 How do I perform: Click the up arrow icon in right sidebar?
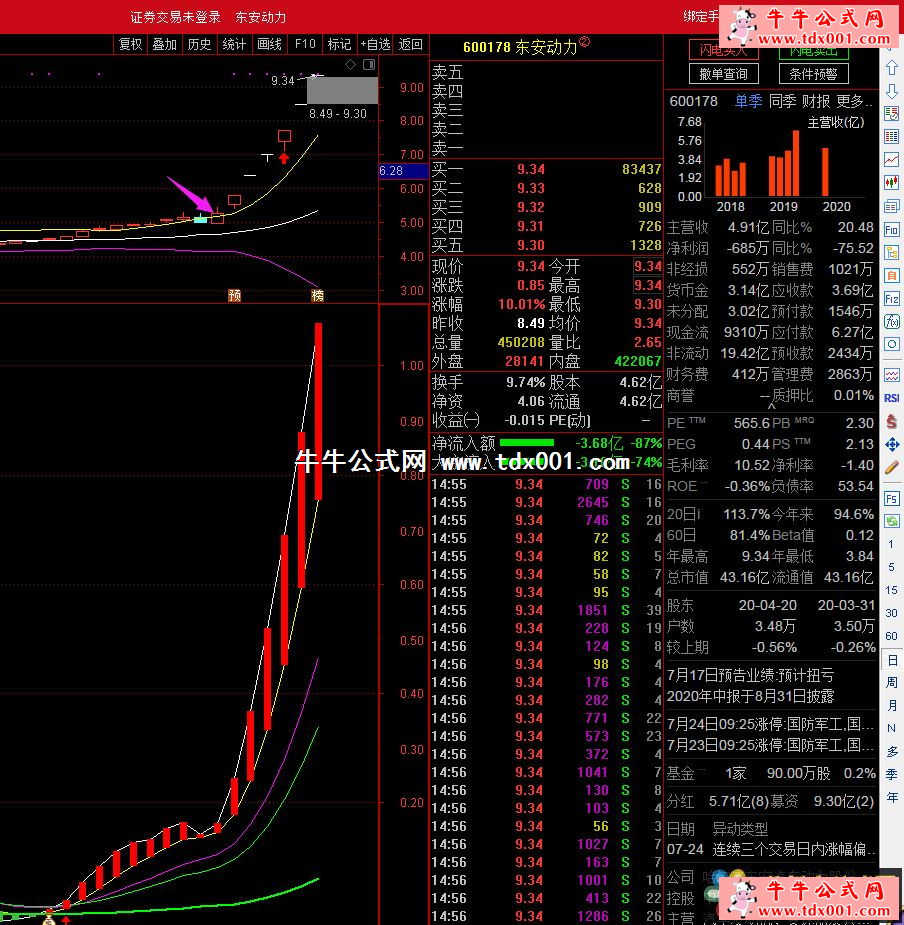(892, 68)
